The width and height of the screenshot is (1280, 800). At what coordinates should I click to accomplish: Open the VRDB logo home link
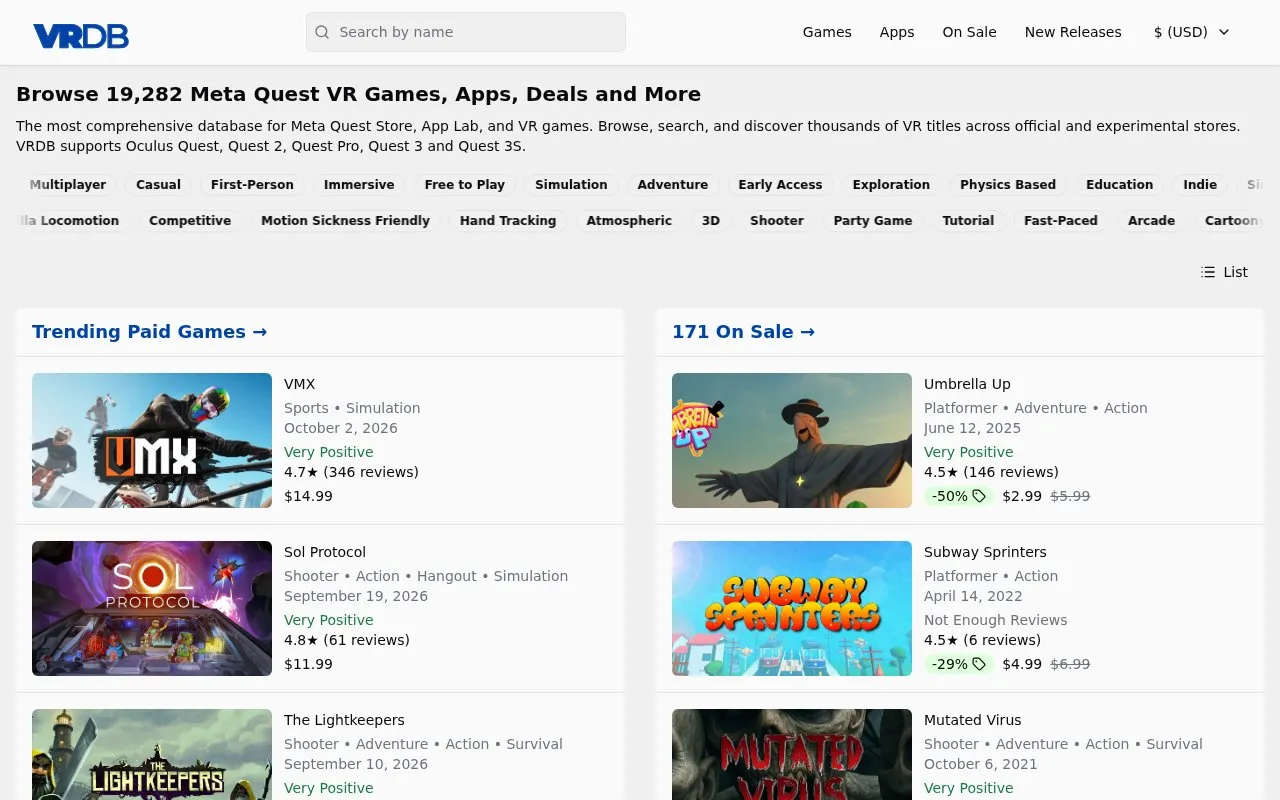(81, 36)
